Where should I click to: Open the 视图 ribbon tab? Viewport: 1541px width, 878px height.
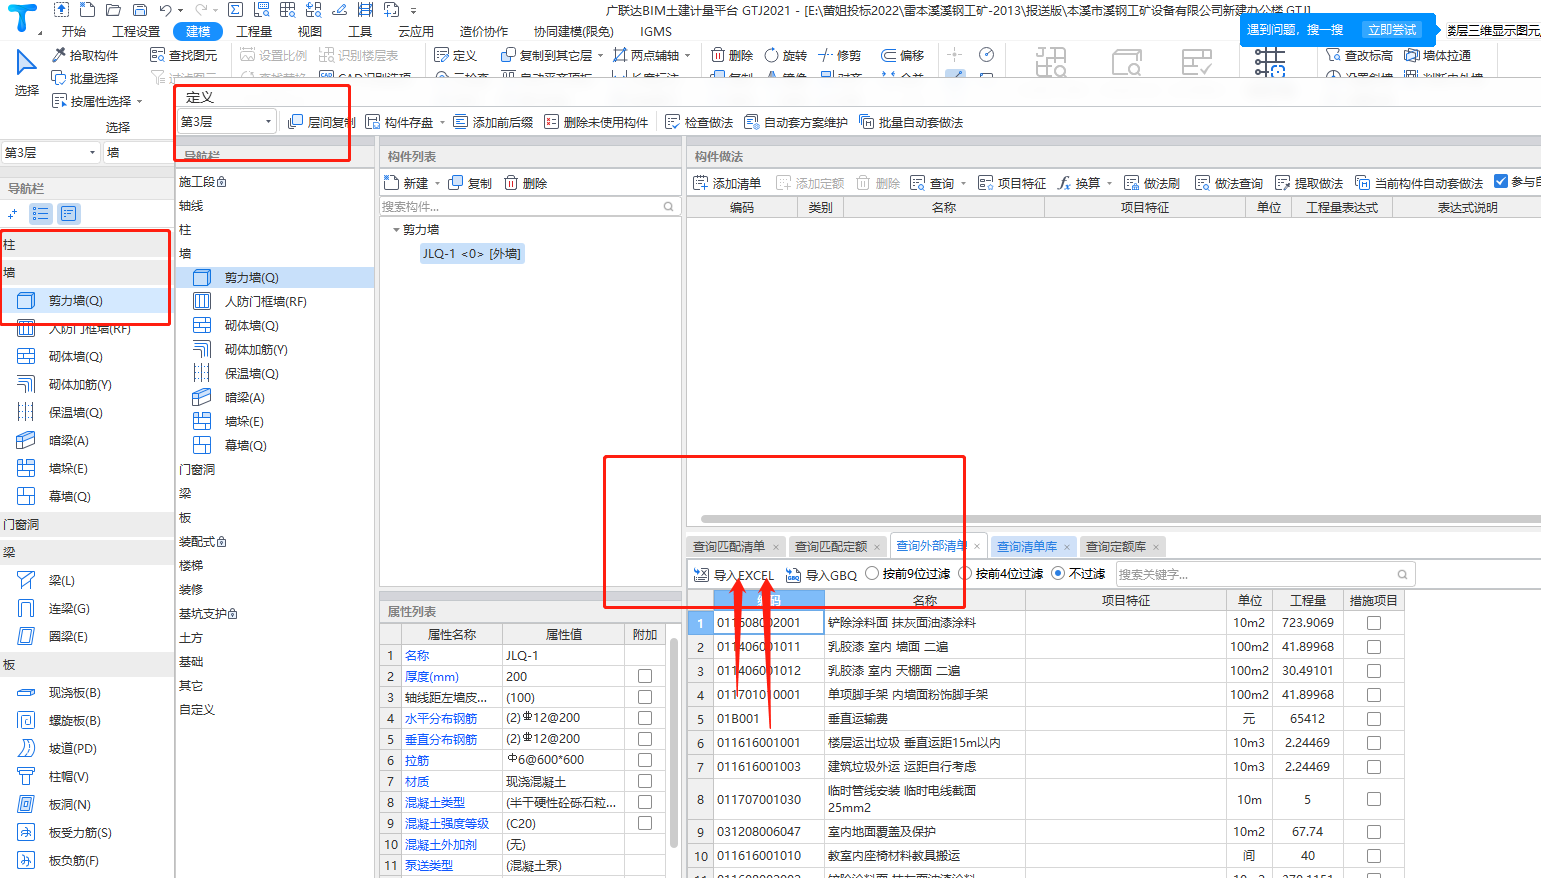tap(310, 31)
